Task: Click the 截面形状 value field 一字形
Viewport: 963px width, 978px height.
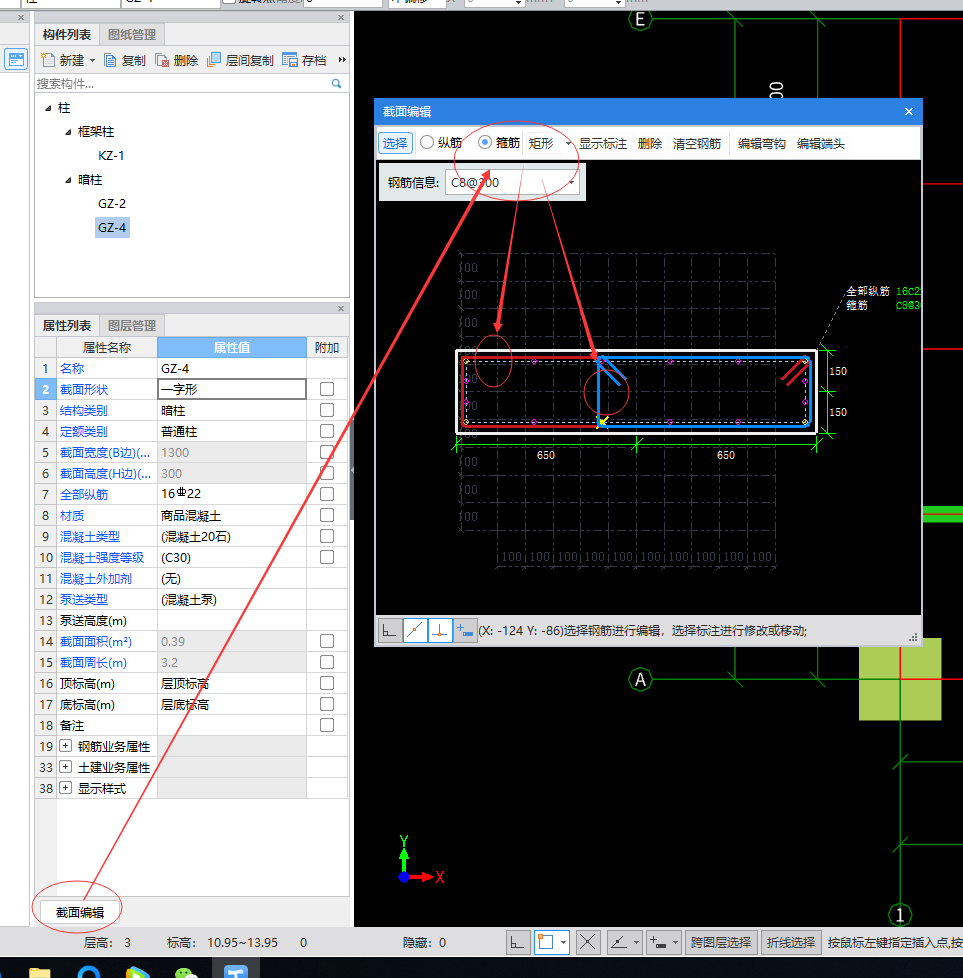Action: coord(232,389)
